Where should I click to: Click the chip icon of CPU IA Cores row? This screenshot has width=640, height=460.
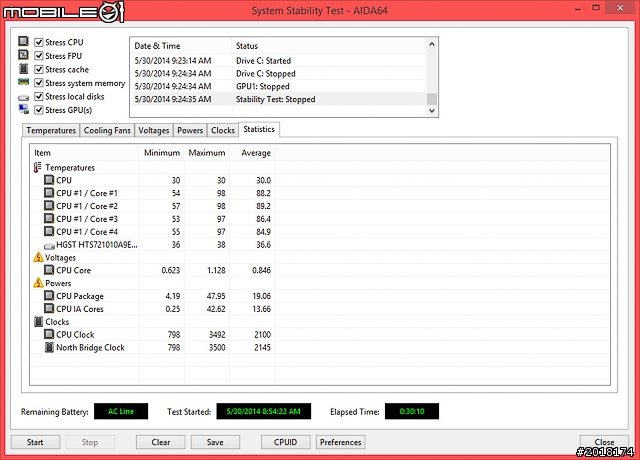coord(49,308)
